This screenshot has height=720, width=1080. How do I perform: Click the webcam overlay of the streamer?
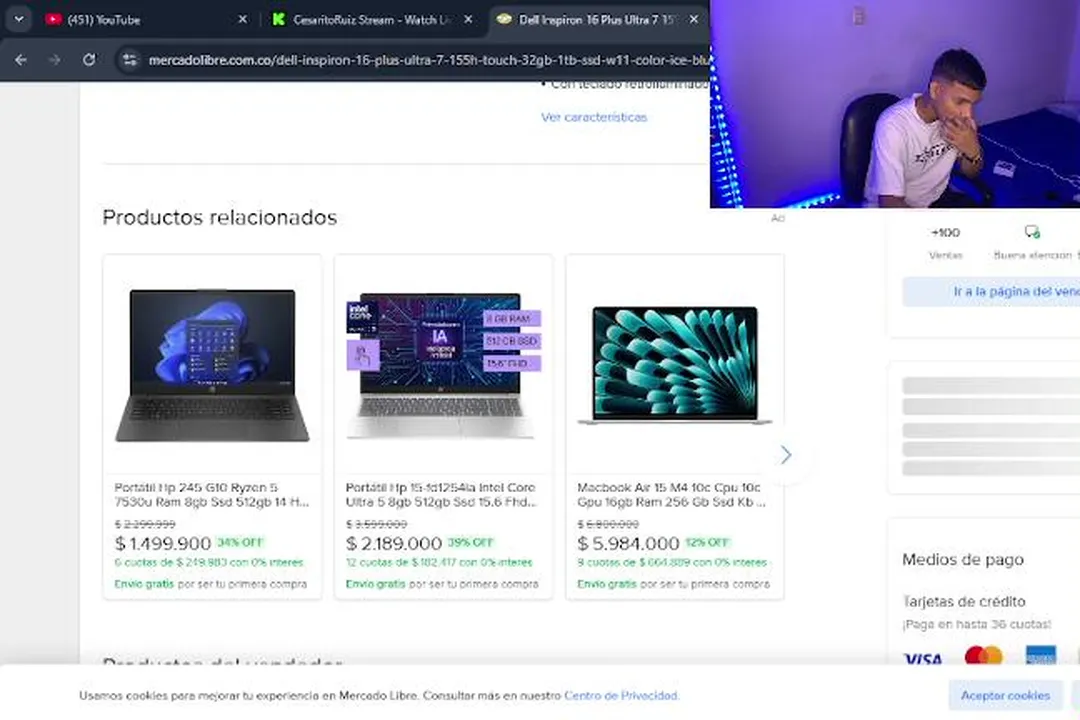pos(895,103)
